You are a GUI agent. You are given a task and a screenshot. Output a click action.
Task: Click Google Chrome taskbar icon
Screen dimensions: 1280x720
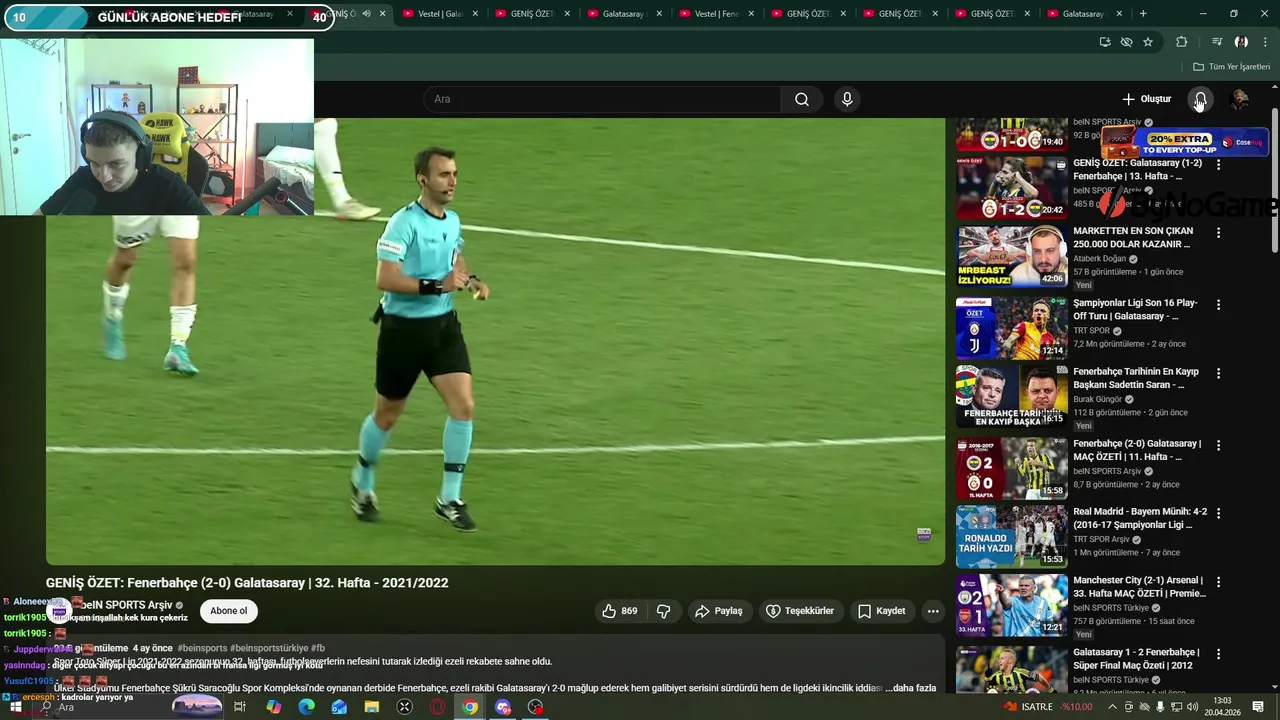[x=470, y=707]
